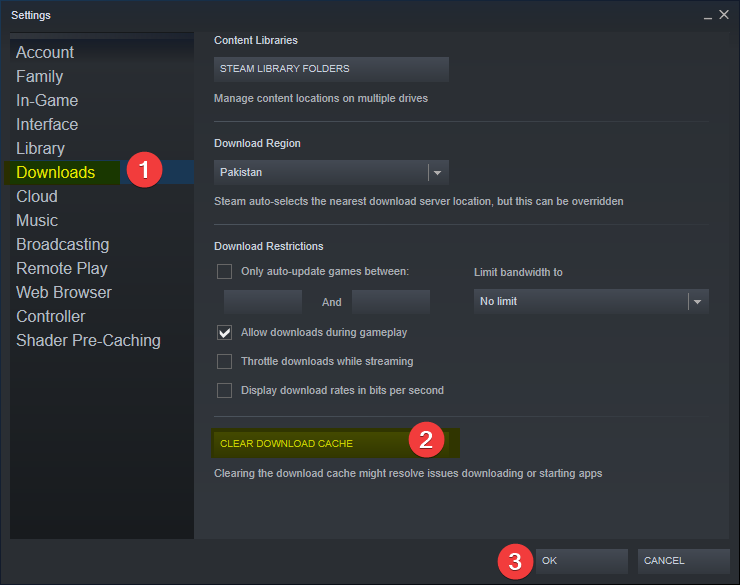This screenshot has width=740, height=585.
Task: Switch to Library settings
Action: (x=41, y=149)
